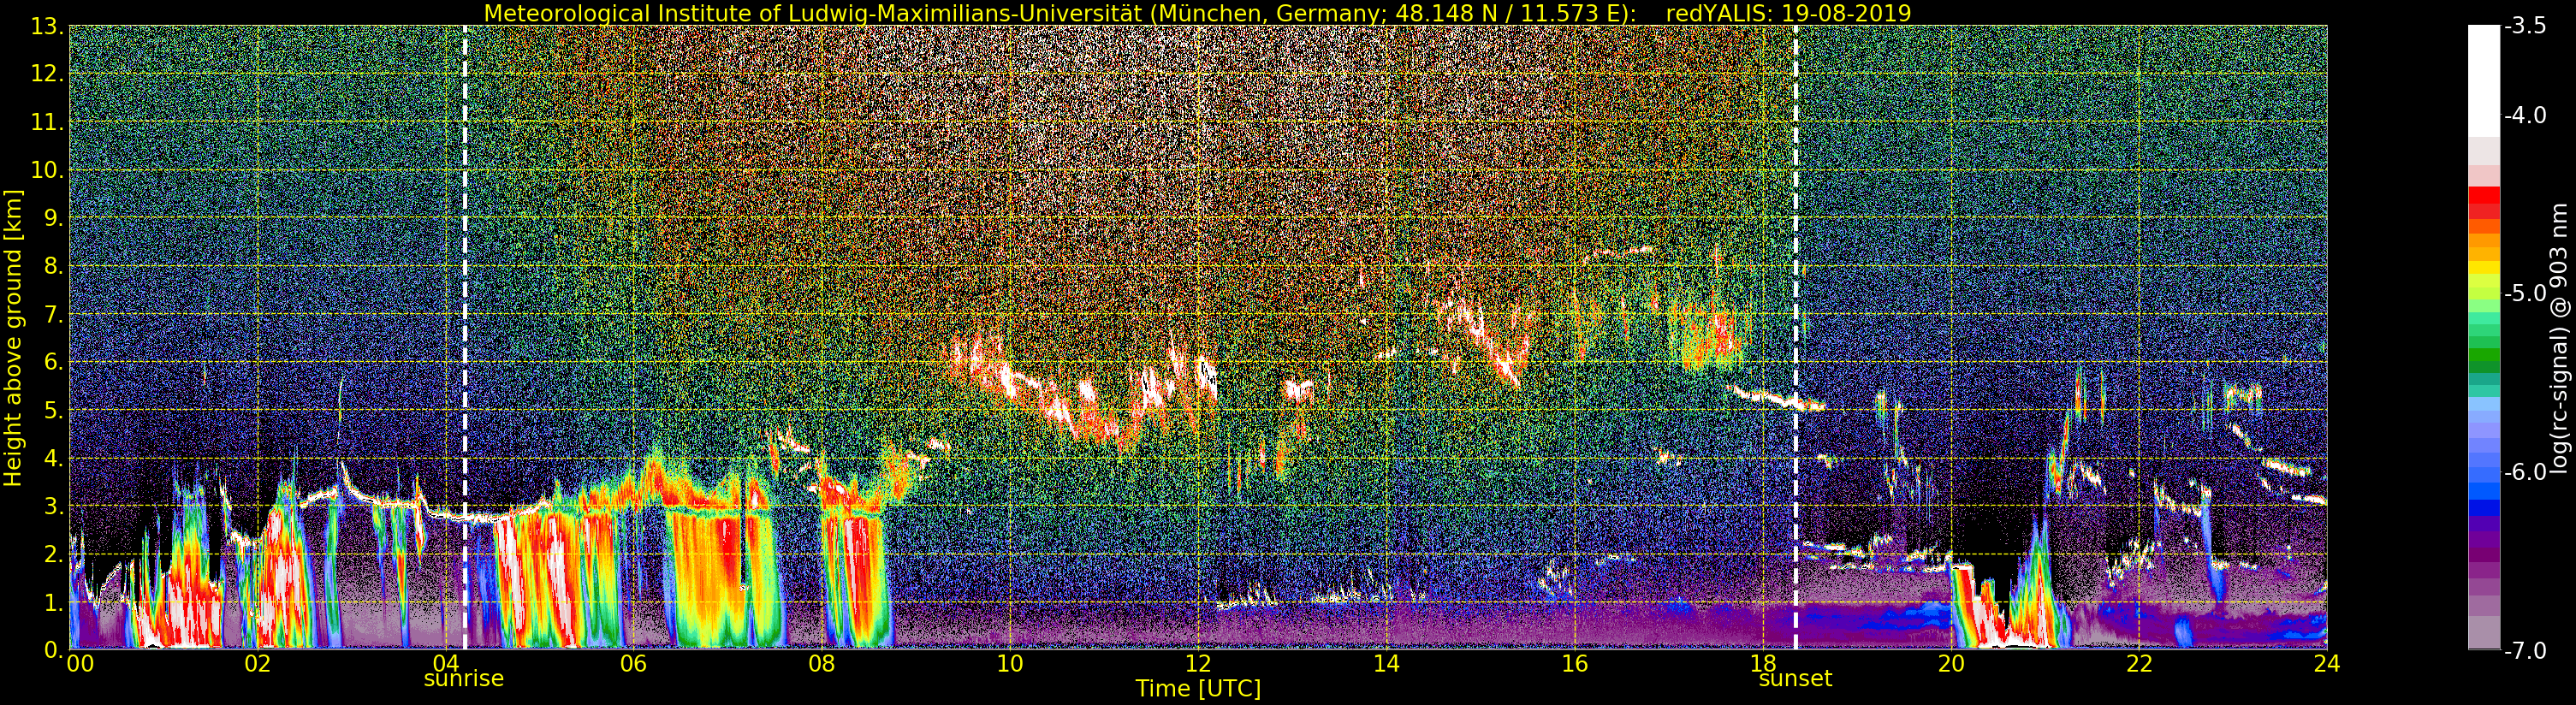Click the green segment of the colorbar
This screenshot has height=705, width=2576.
pos(2484,355)
